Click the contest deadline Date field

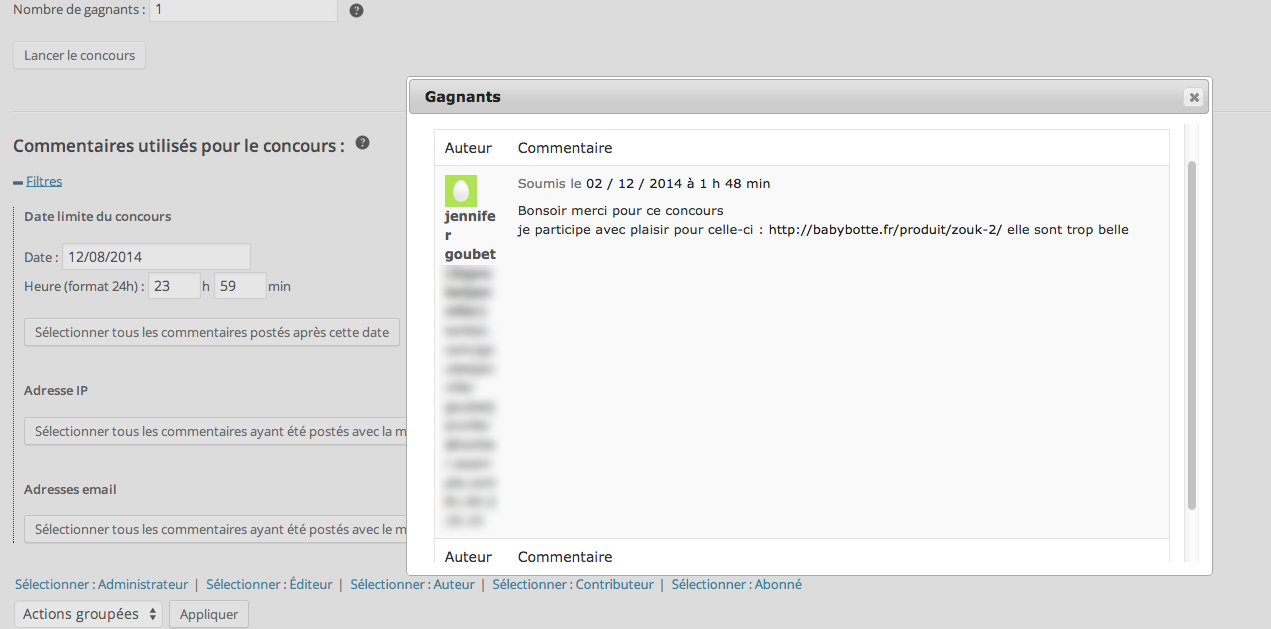click(156, 257)
